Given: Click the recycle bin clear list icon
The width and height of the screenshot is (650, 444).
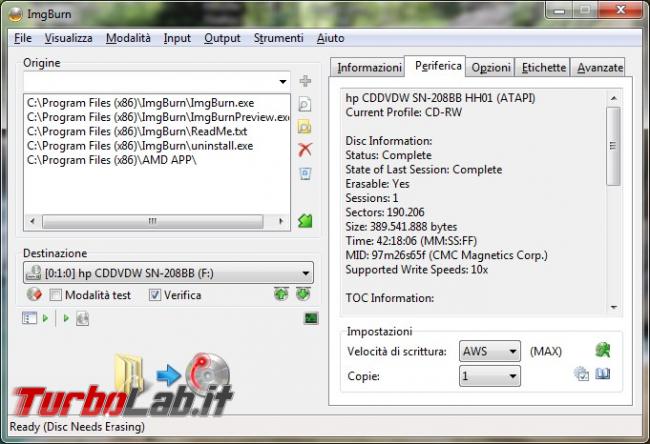Looking at the screenshot, I should click(305, 173).
